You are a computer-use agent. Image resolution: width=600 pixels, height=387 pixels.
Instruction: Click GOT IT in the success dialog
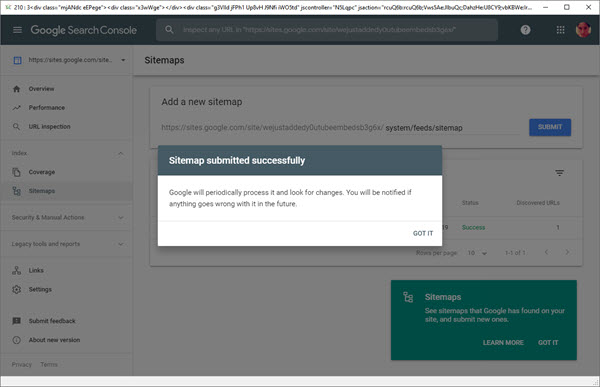pyautogui.click(x=423, y=234)
